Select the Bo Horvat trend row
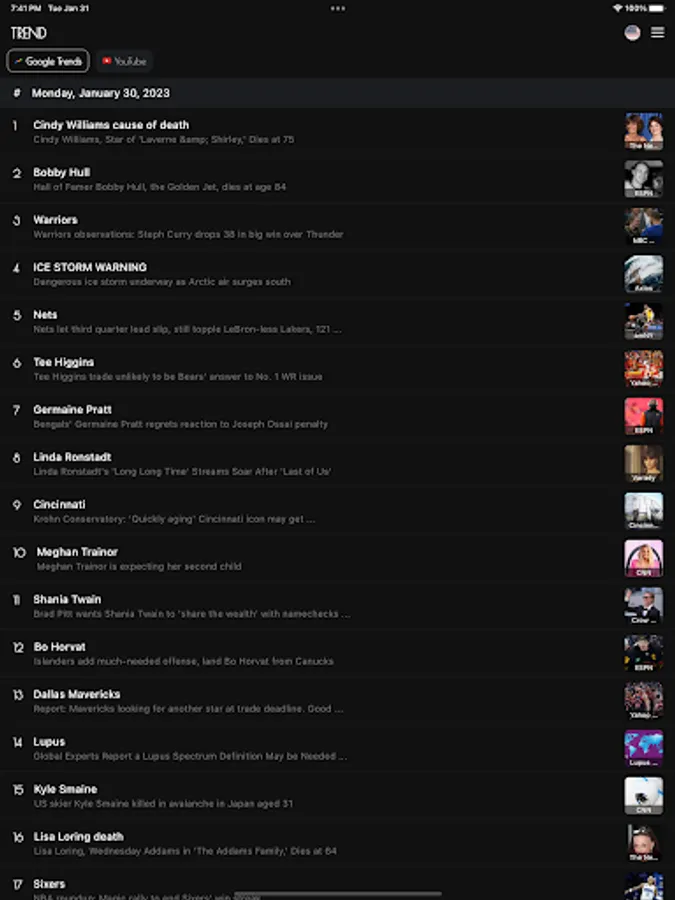This screenshot has width=675, height=900. tap(338, 653)
